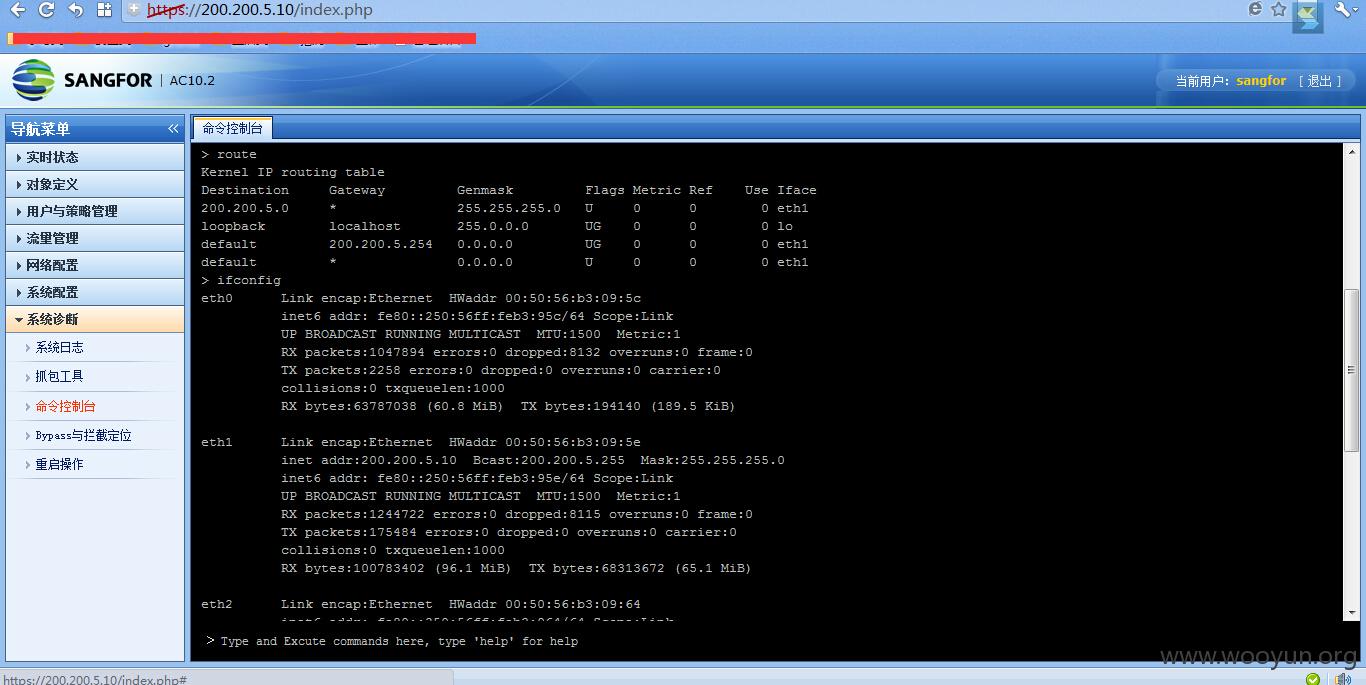Click 'Kernel IP routing table' text
The image size is (1366, 685).
coord(293,172)
